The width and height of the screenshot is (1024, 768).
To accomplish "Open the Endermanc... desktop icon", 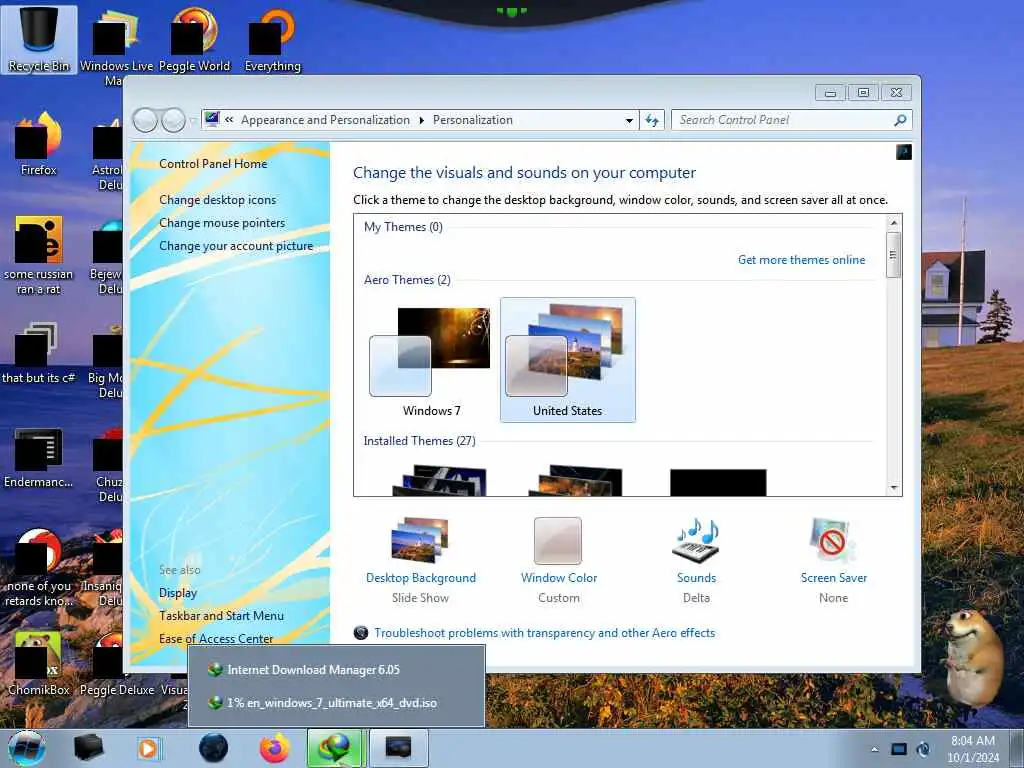I will pyautogui.click(x=39, y=457).
